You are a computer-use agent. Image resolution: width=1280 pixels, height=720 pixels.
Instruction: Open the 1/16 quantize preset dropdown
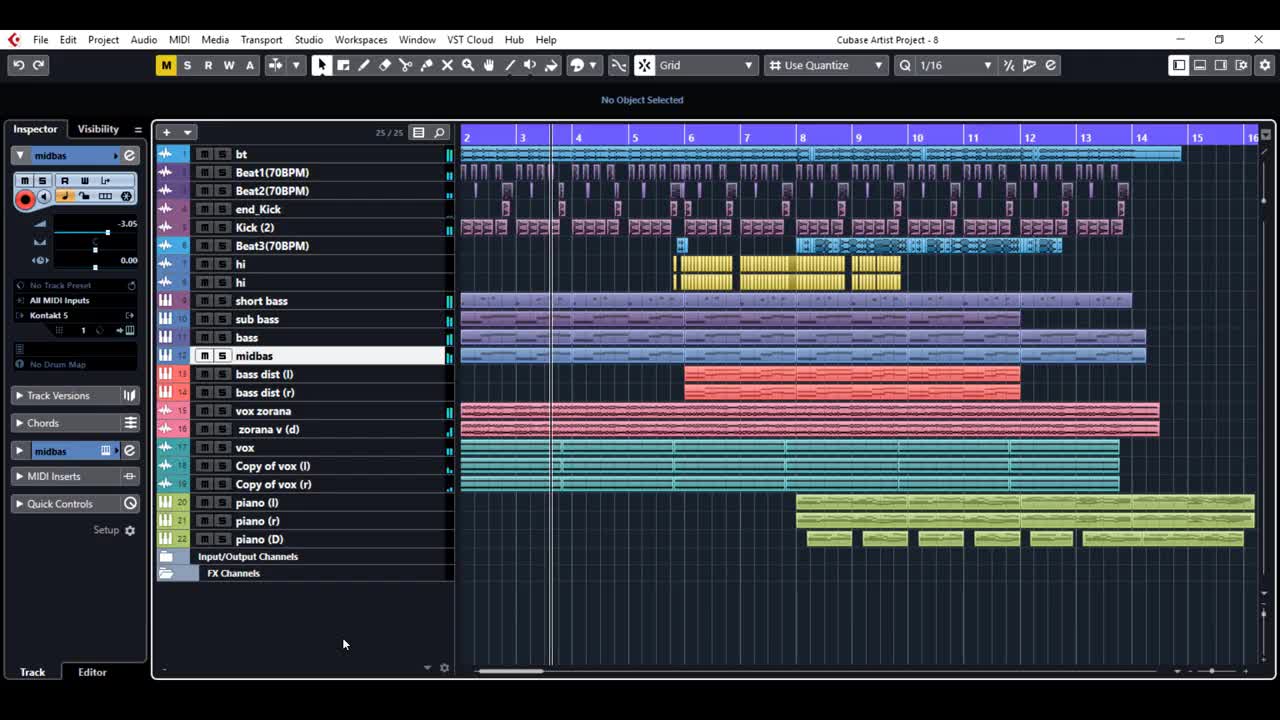coord(955,65)
